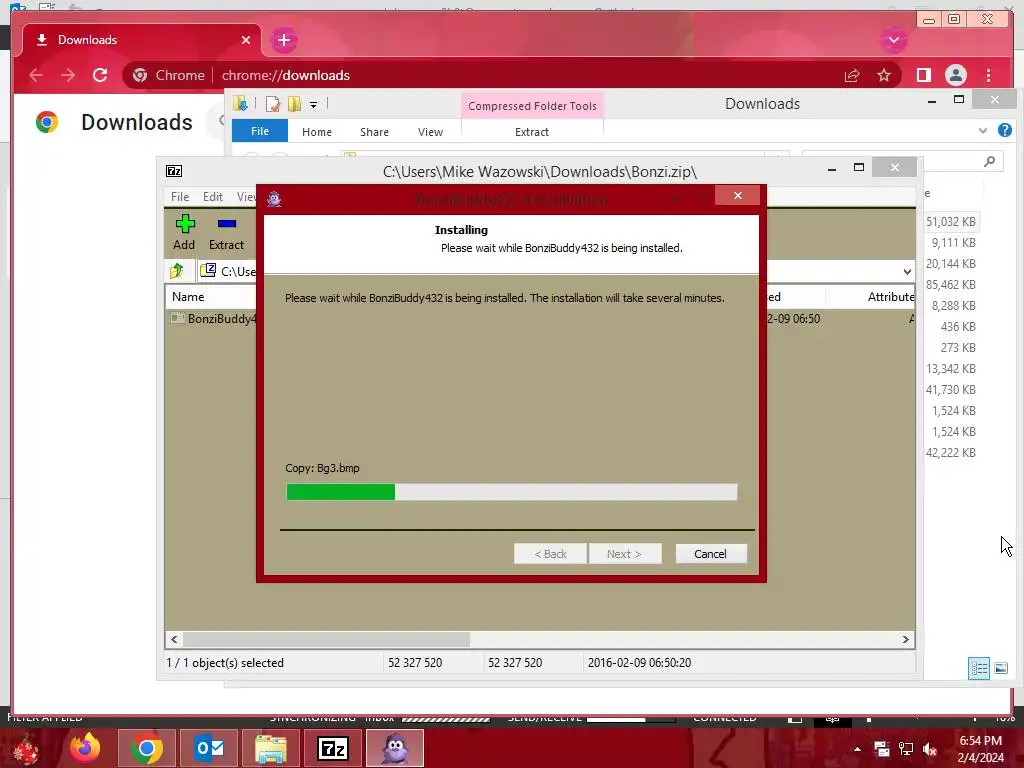This screenshot has height=768, width=1024.
Task: Go forward in Chrome
Action: click(68, 75)
